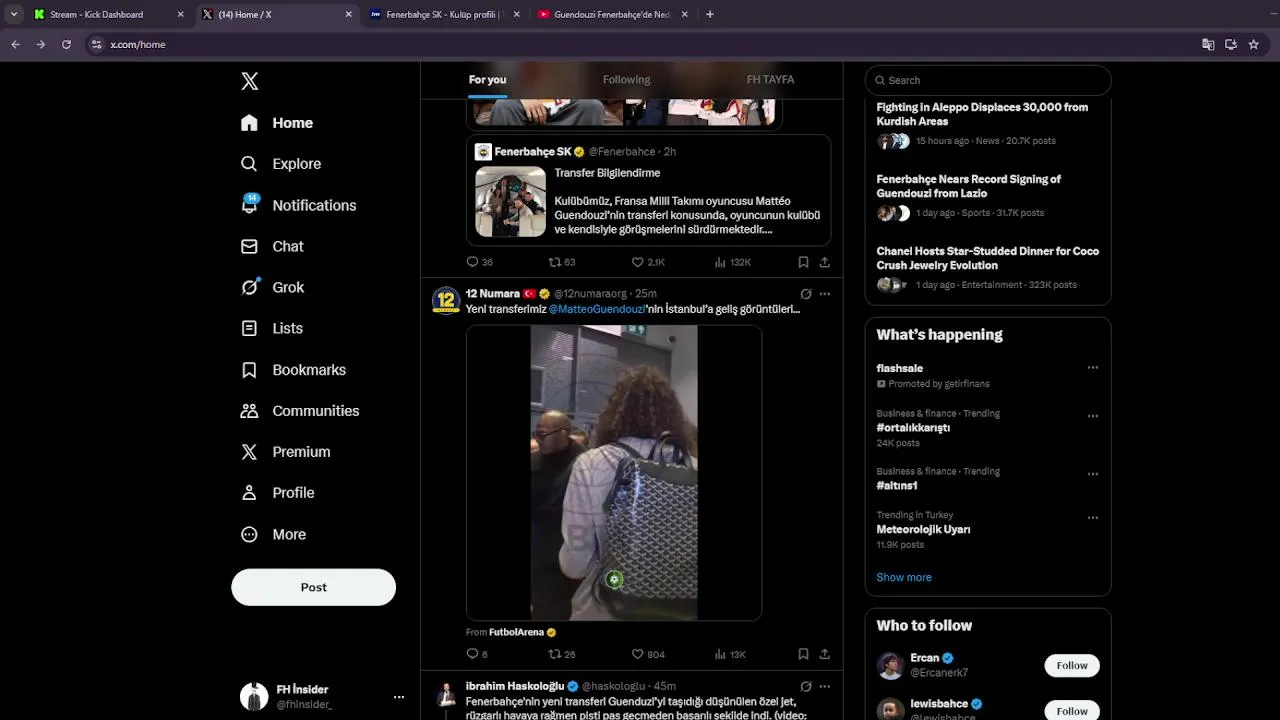
Task: Open Explore from the sidebar
Action: [281, 164]
